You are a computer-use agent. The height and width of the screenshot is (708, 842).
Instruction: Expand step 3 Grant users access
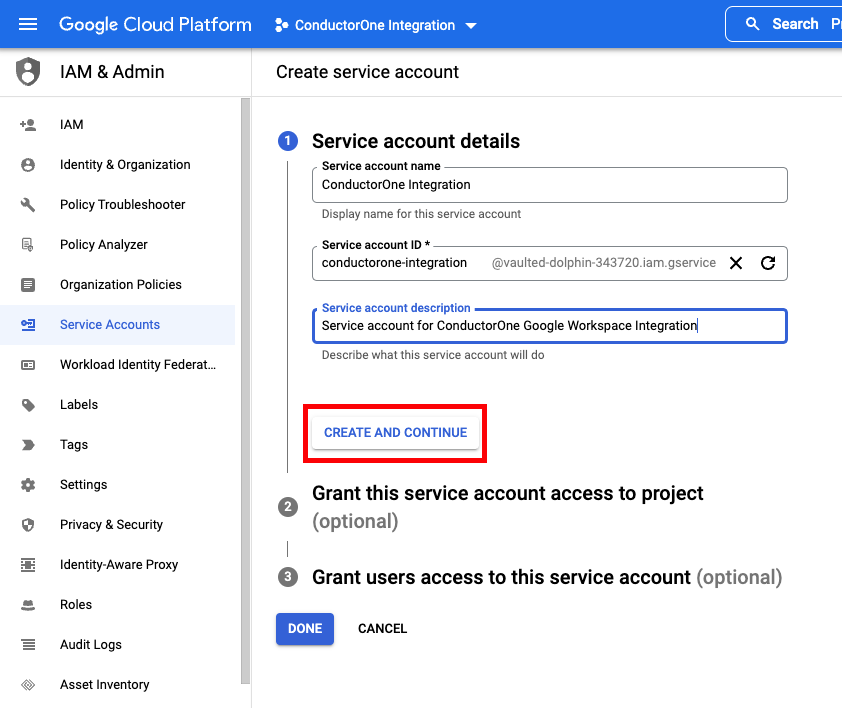[529, 577]
